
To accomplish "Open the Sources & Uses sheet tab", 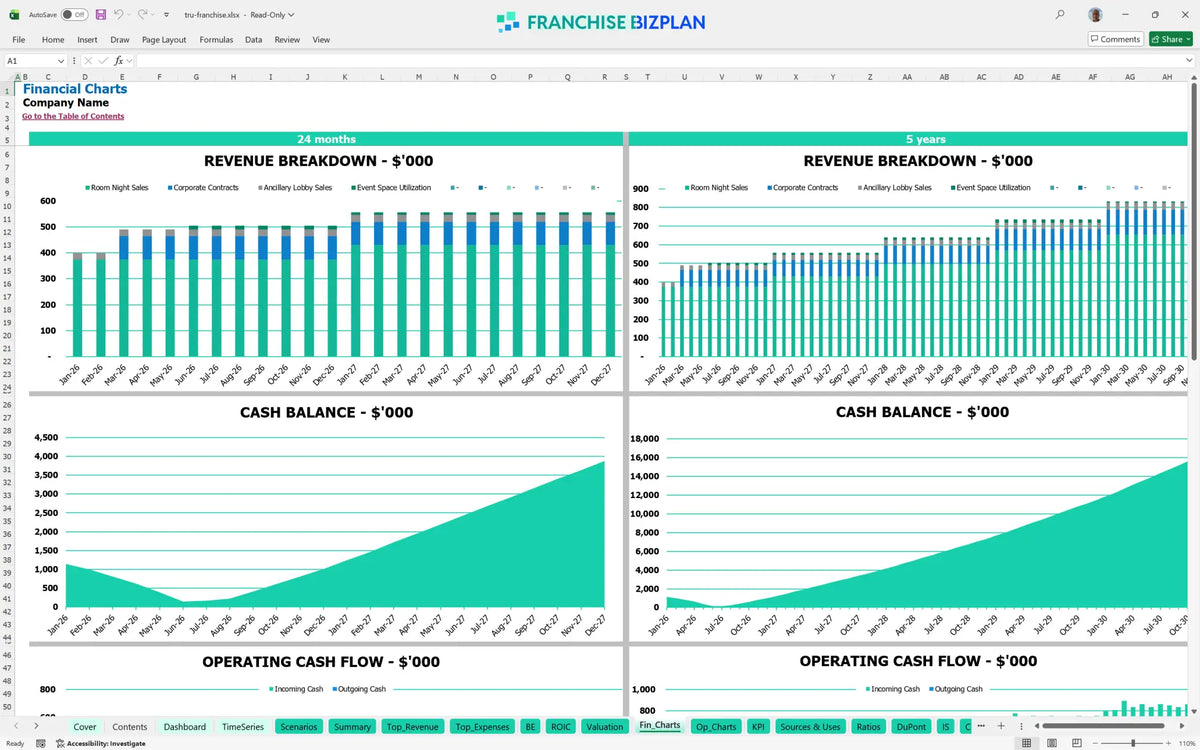I will [x=811, y=727].
